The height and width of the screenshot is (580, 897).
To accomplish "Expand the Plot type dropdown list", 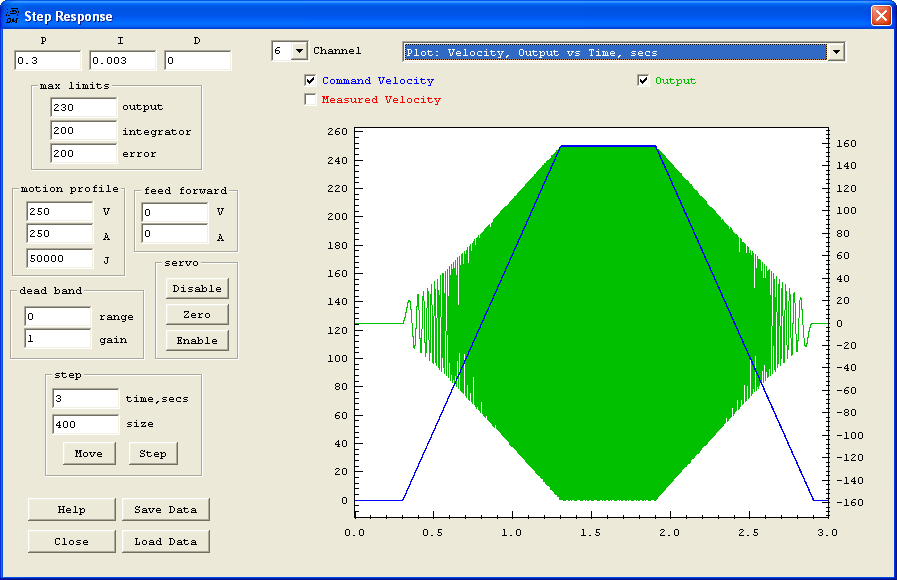I will coord(836,52).
